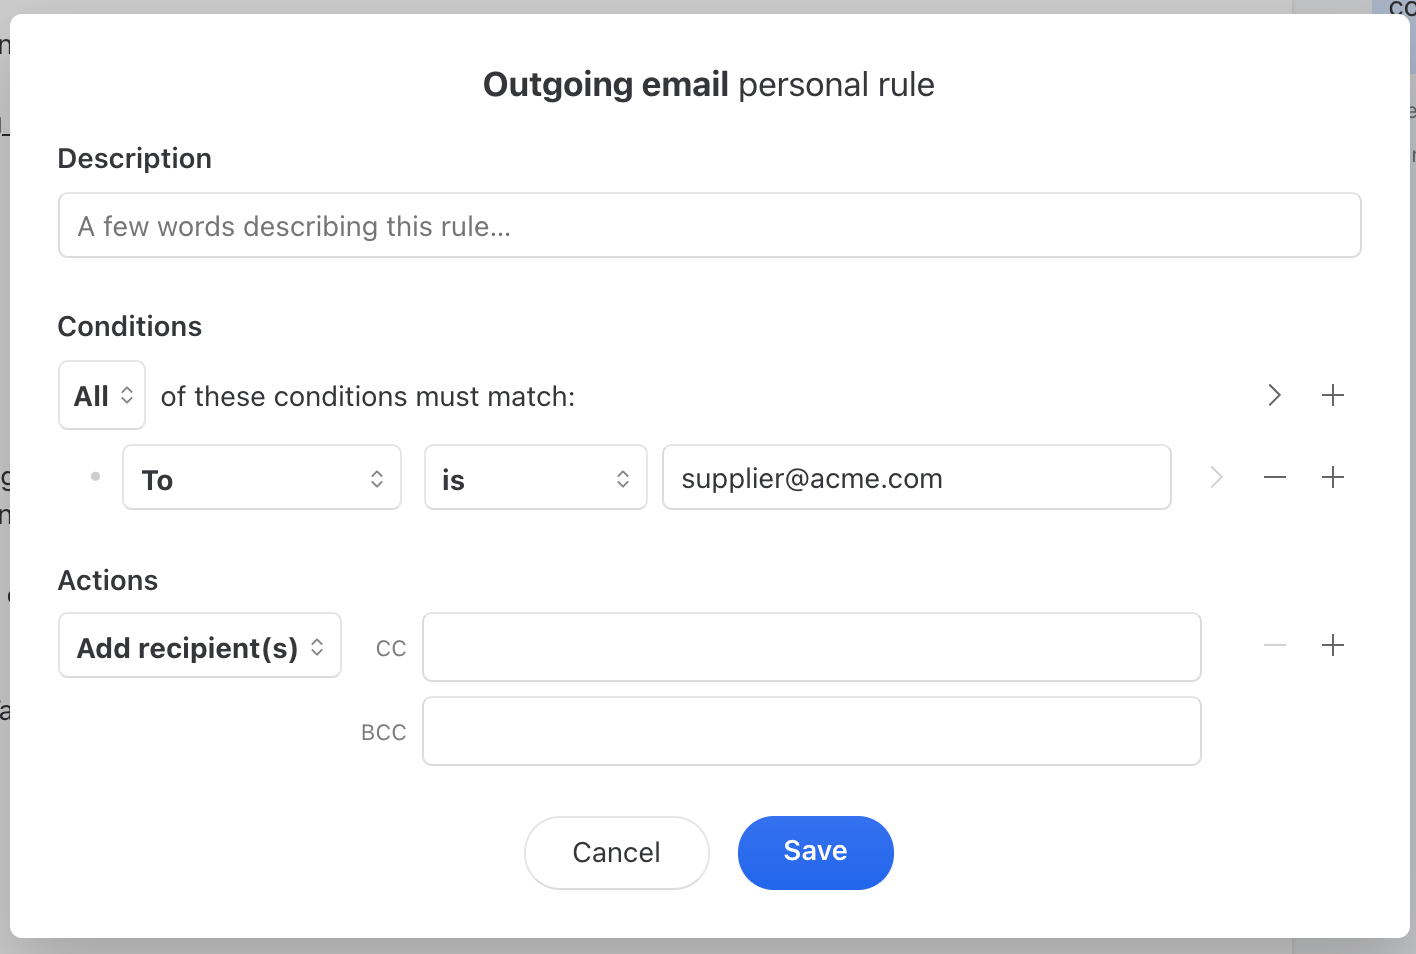Cancel the rule dialog
Screen dimensions: 1416x954
616,852
